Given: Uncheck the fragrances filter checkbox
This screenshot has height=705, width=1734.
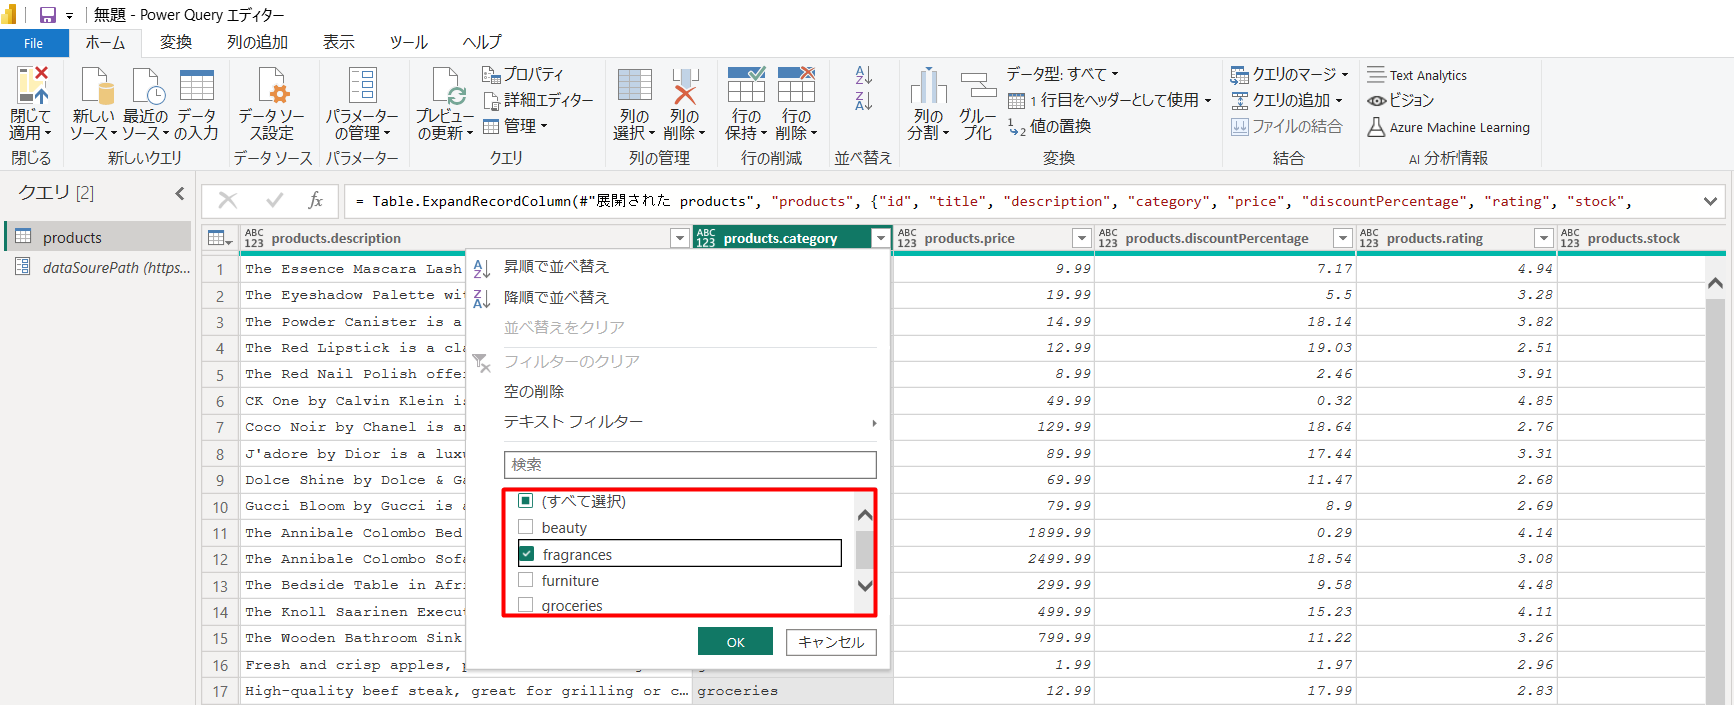Looking at the screenshot, I should click(x=527, y=554).
